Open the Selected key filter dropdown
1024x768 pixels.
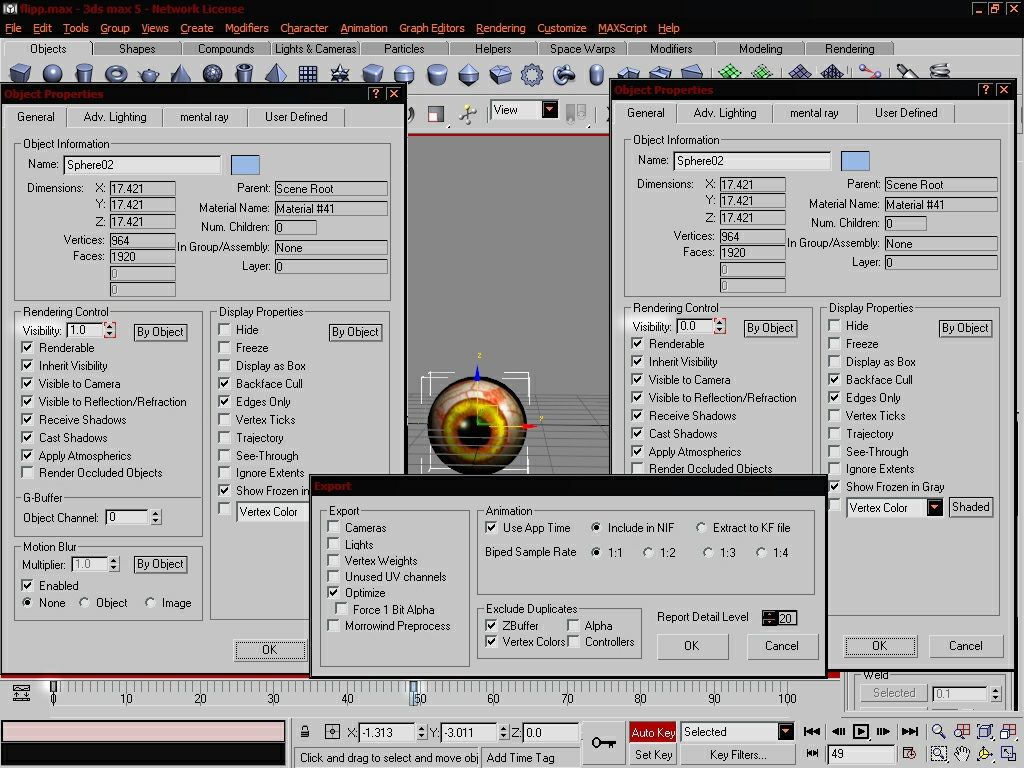pyautogui.click(x=786, y=731)
